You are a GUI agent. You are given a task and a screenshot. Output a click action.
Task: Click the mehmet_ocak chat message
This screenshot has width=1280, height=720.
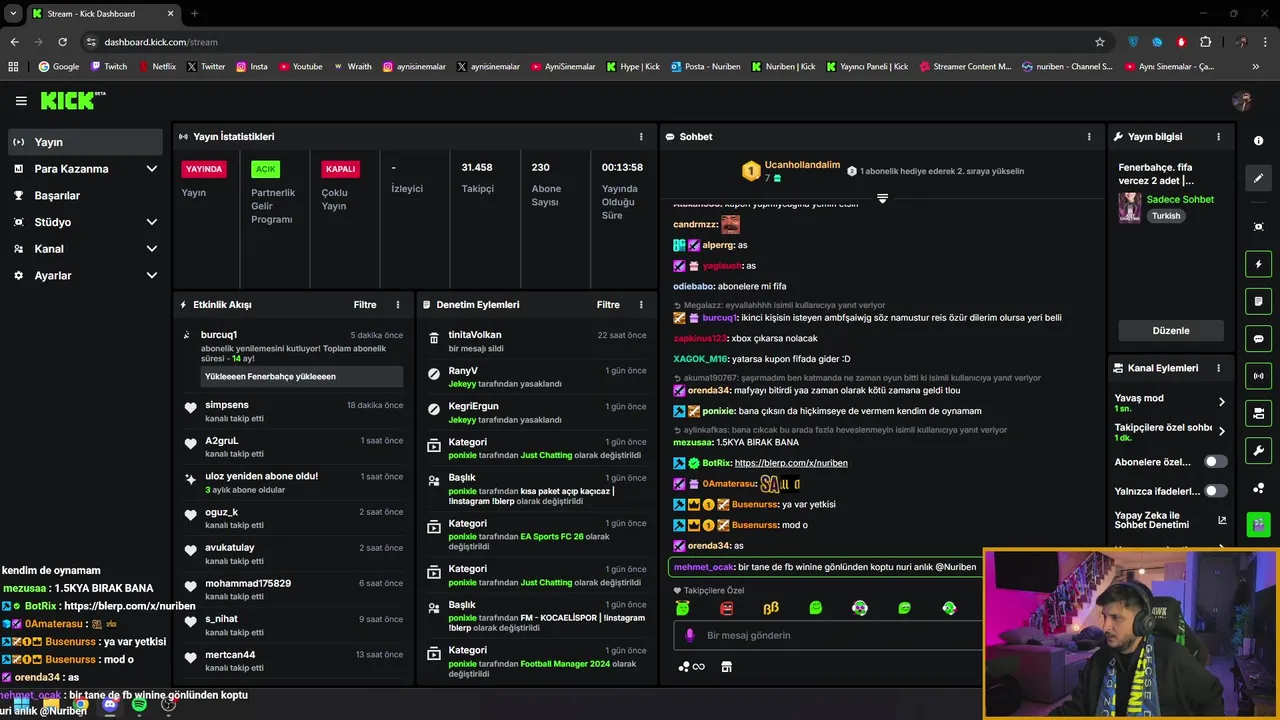pyautogui.click(x=826, y=567)
